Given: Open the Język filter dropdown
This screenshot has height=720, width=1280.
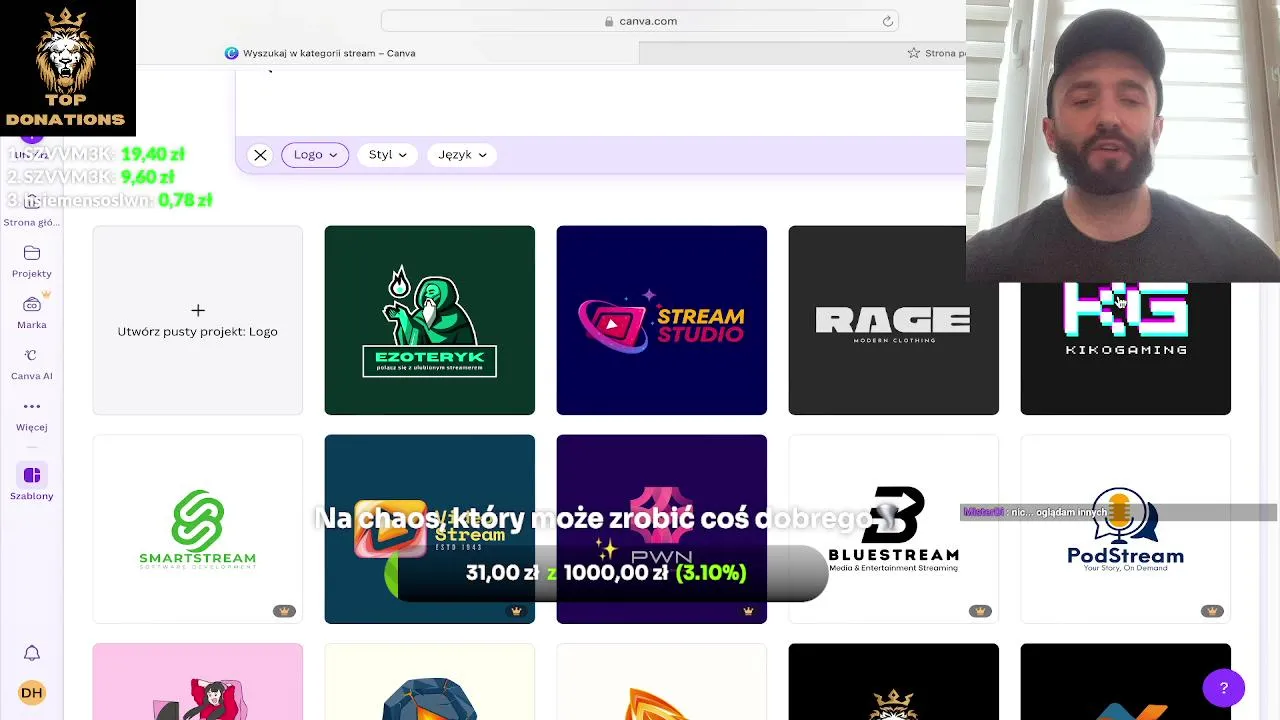Looking at the screenshot, I should (x=462, y=155).
